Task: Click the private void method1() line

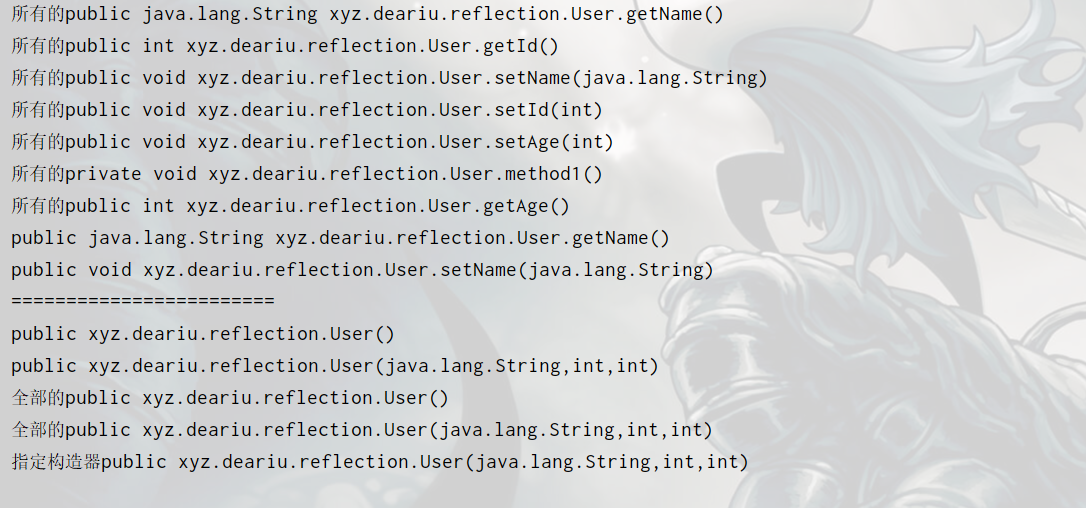Action: point(307,174)
